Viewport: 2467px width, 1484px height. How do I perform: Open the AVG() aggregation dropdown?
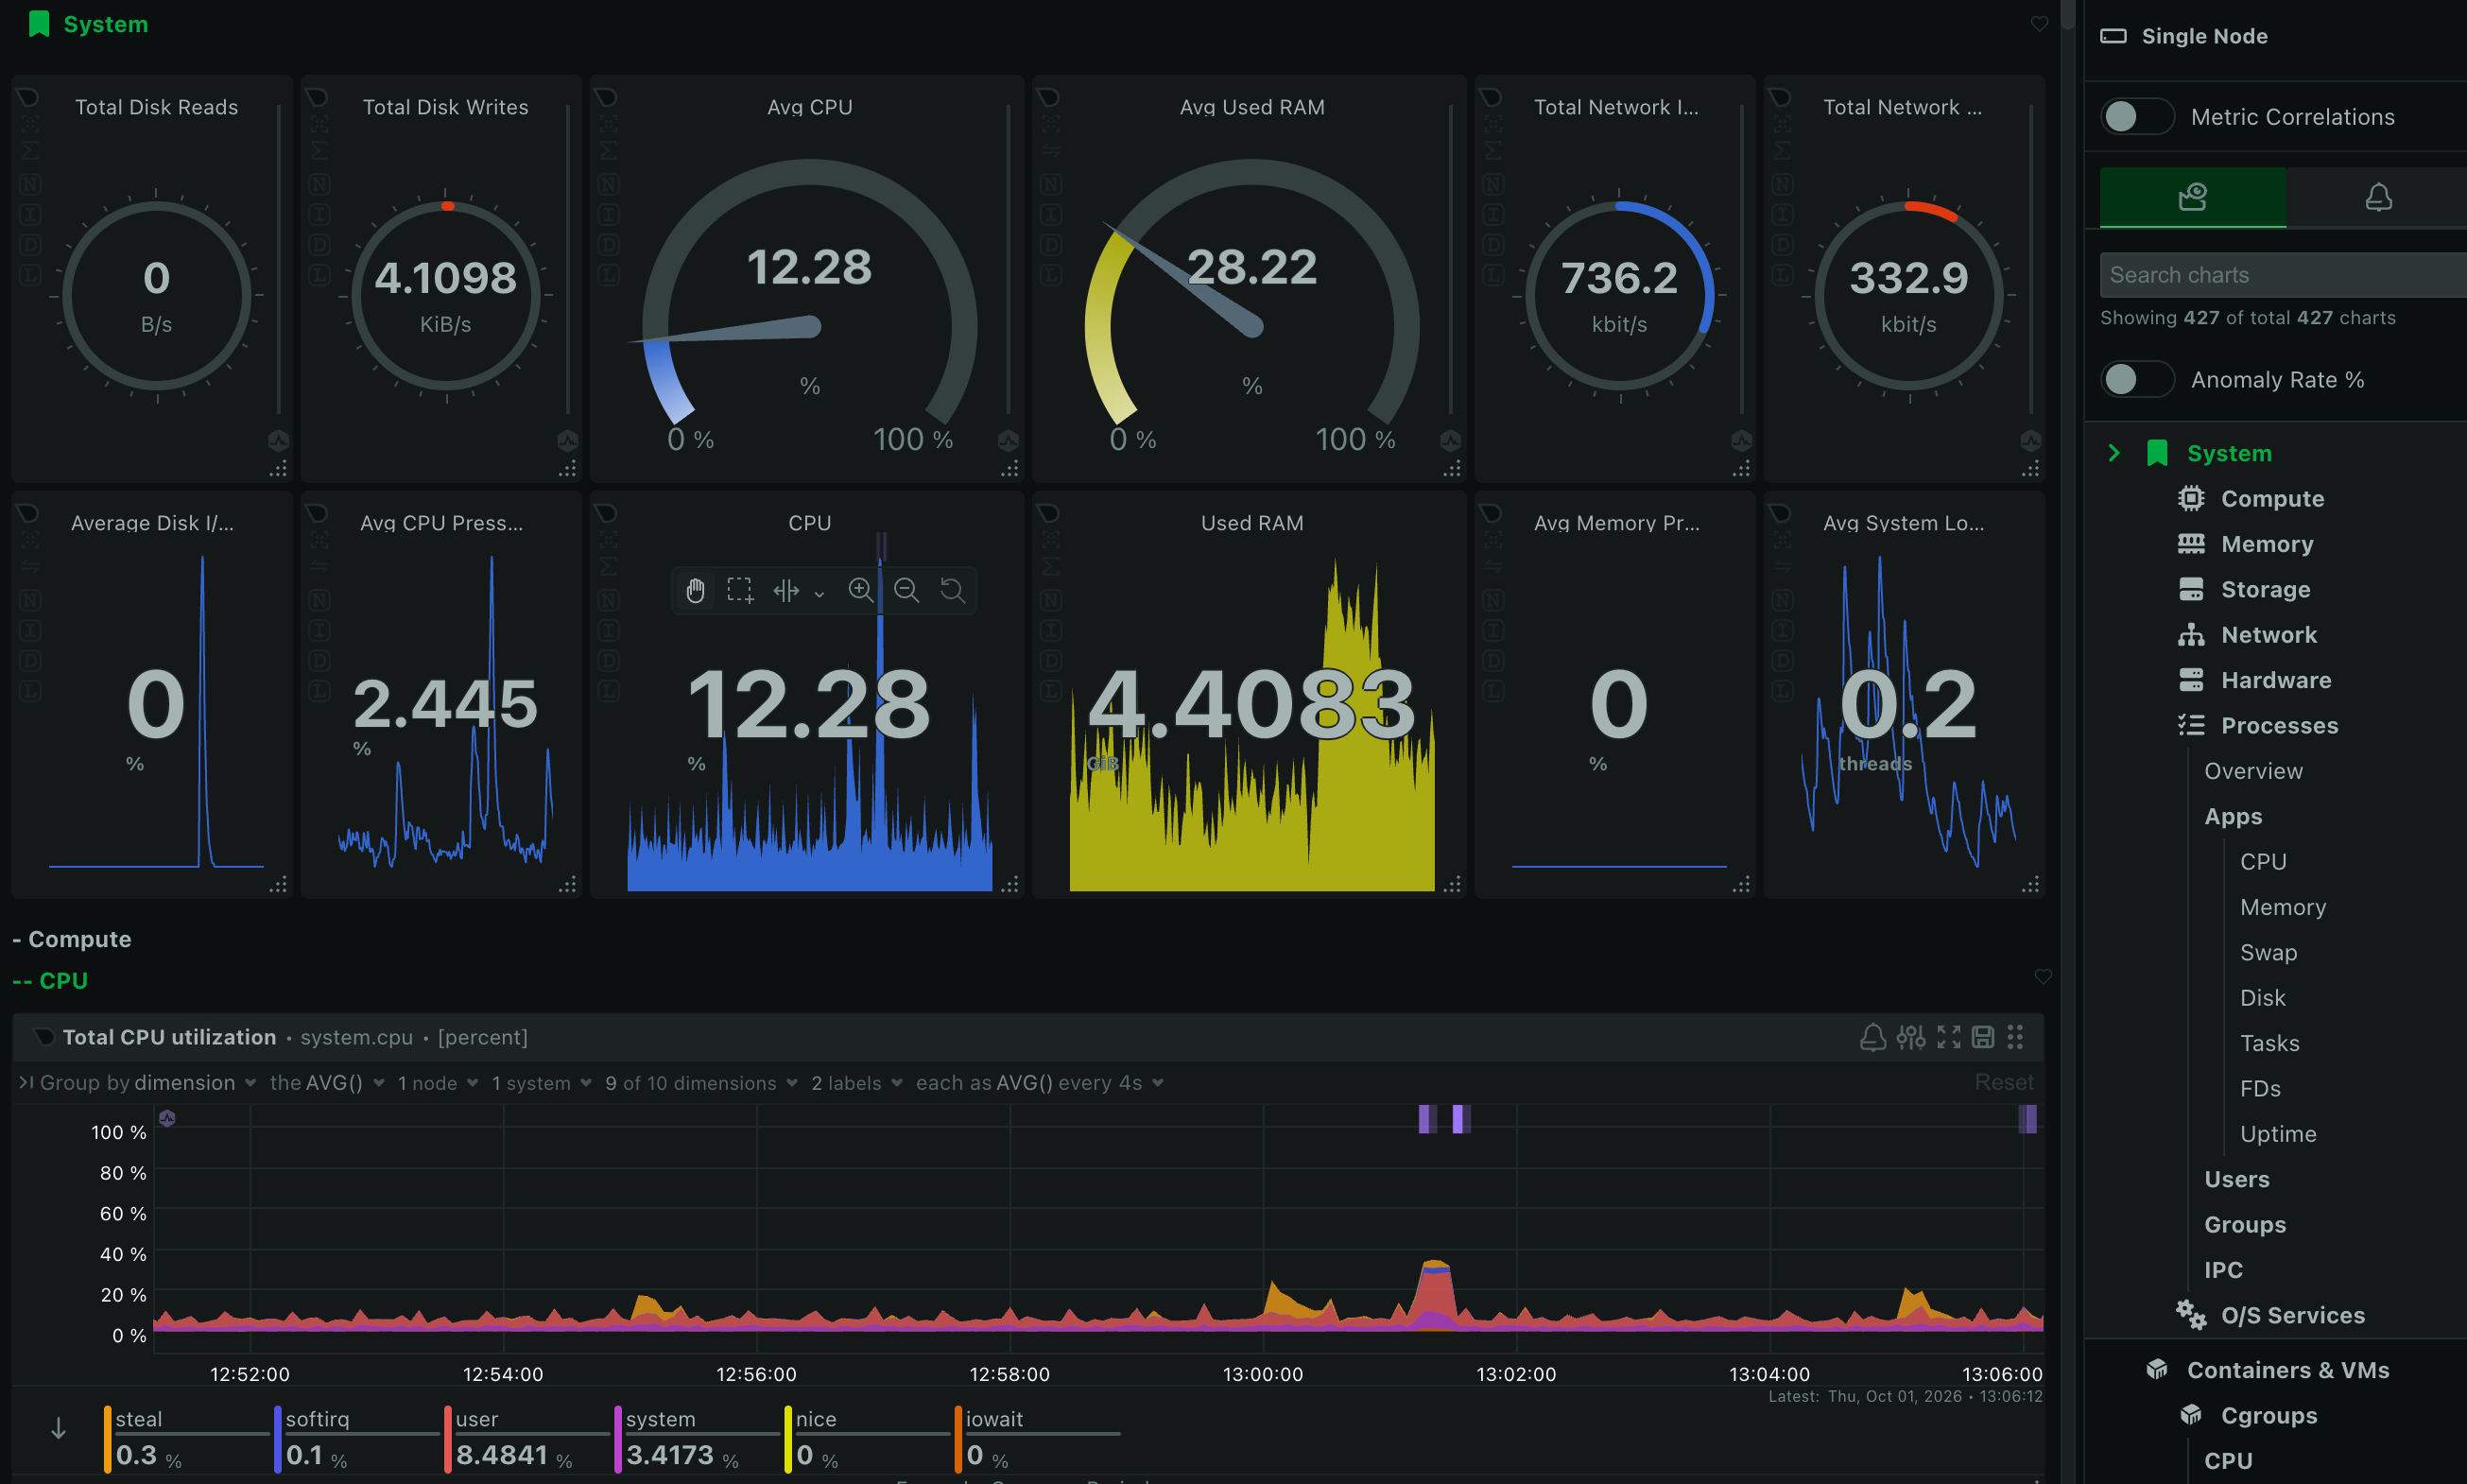coord(327,1083)
